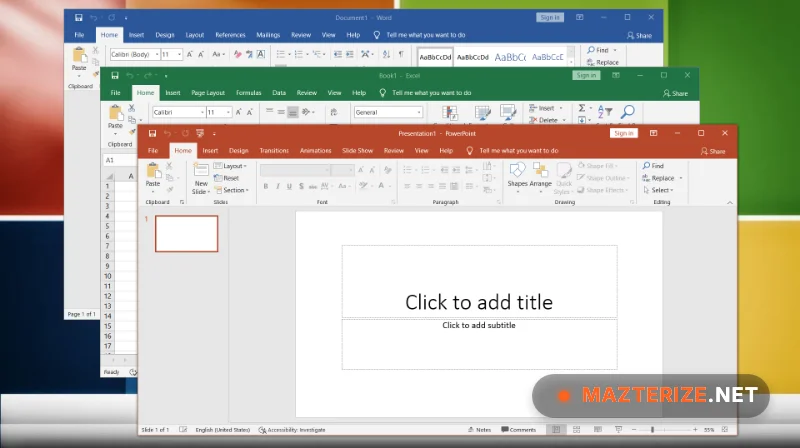Click zoom slider handle in PowerPoint status bar
Screen dimensions: 800x448
652,430
